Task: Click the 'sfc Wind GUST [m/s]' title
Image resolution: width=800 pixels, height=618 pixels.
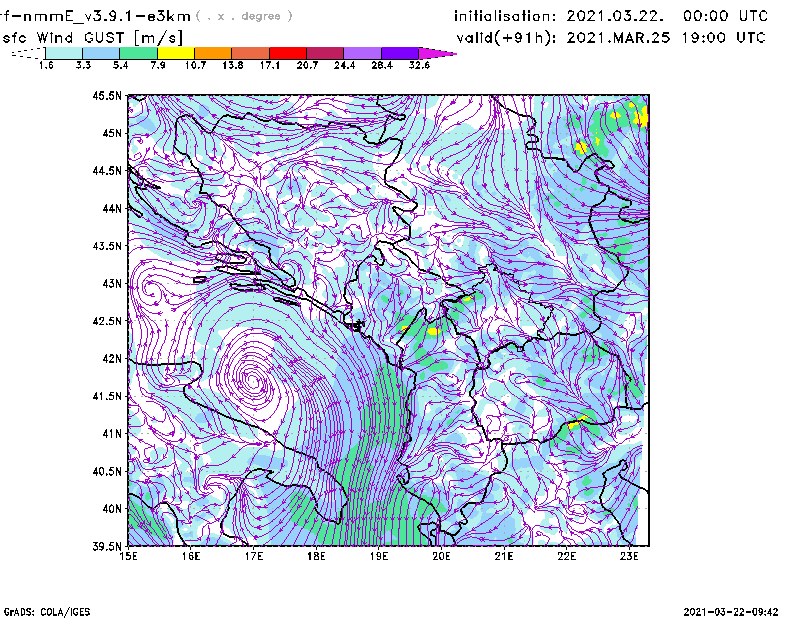Action: pyautogui.click(x=92, y=38)
